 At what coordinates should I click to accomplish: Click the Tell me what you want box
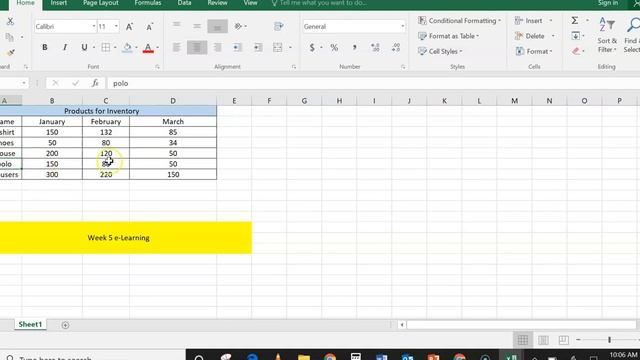pyautogui.click(x=319, y=3)
